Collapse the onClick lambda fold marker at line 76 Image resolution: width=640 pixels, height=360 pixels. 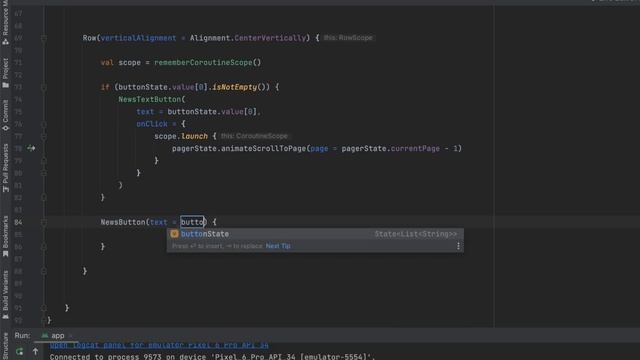tap(44, 124)
